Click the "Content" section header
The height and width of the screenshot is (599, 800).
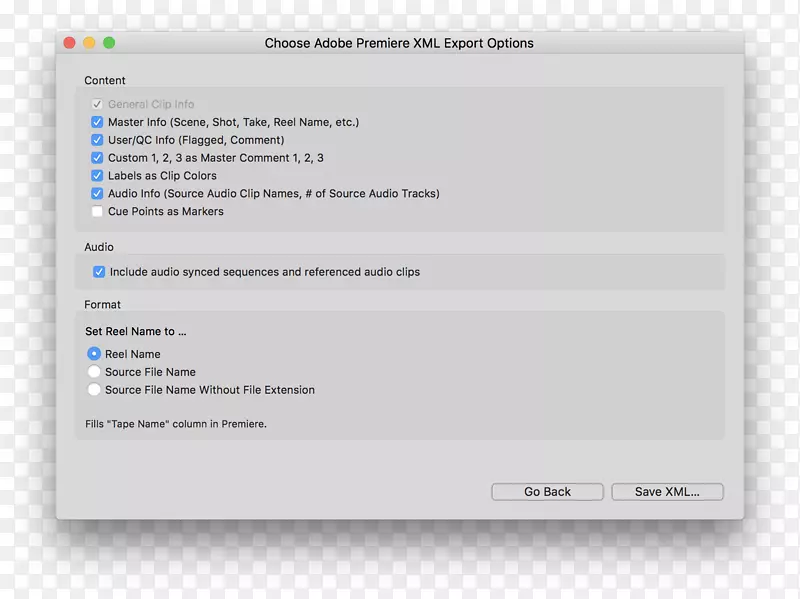pos(105,80)
